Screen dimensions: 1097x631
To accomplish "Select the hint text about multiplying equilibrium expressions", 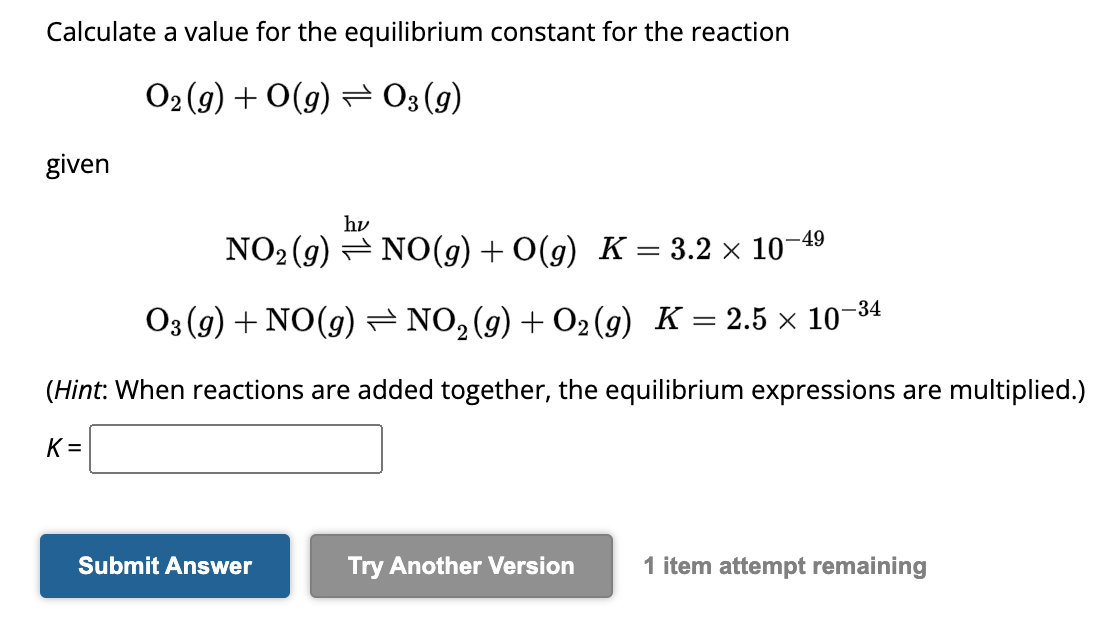I will [x=564, y=390].
